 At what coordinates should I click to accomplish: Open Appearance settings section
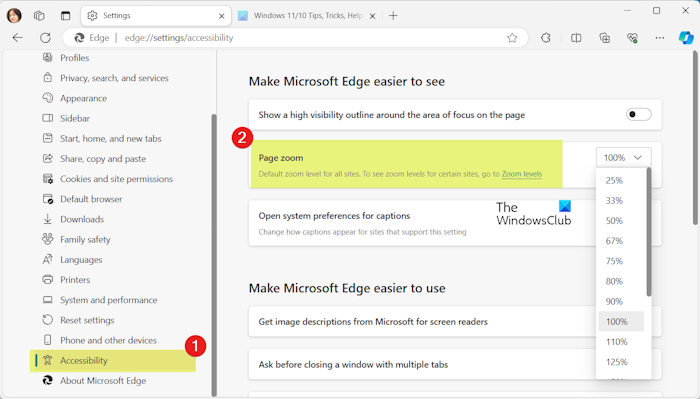click(83, 98)
